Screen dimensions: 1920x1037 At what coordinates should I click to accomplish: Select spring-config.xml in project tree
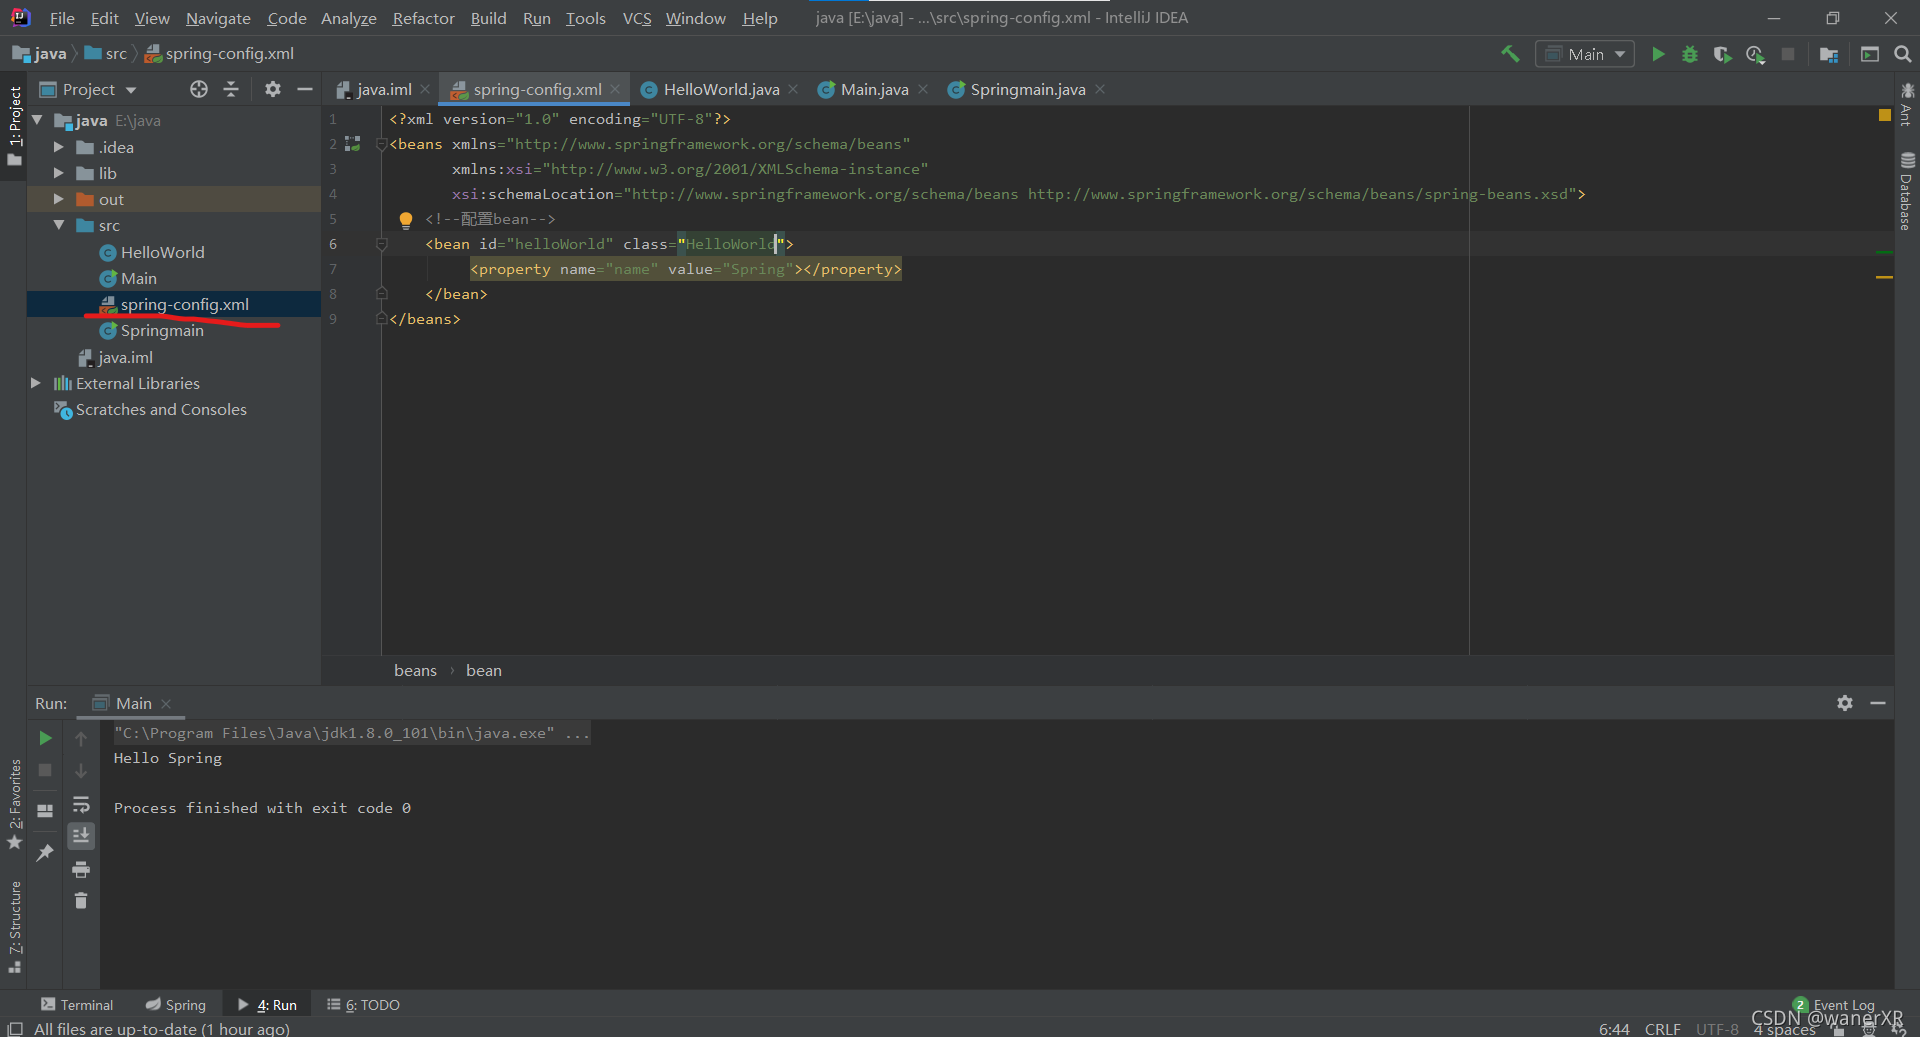184,304
